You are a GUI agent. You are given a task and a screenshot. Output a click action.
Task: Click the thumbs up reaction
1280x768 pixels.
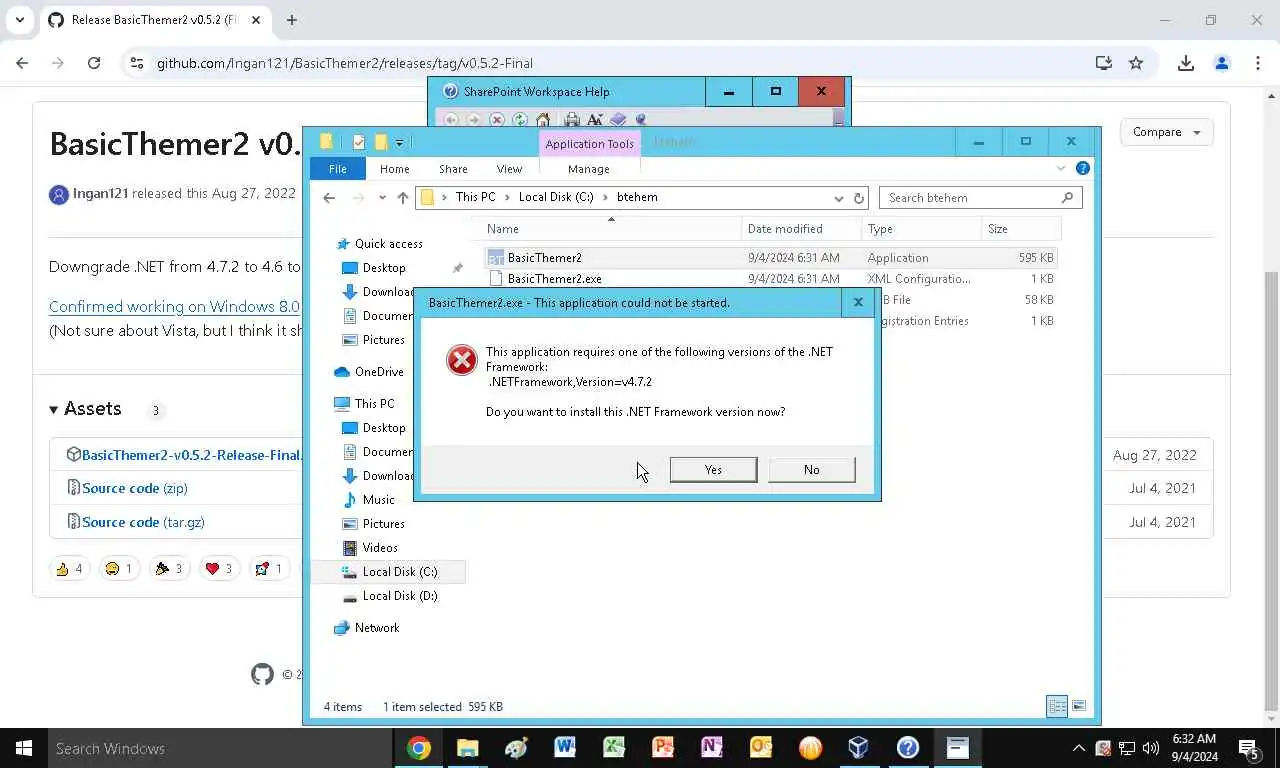(69, 569)
